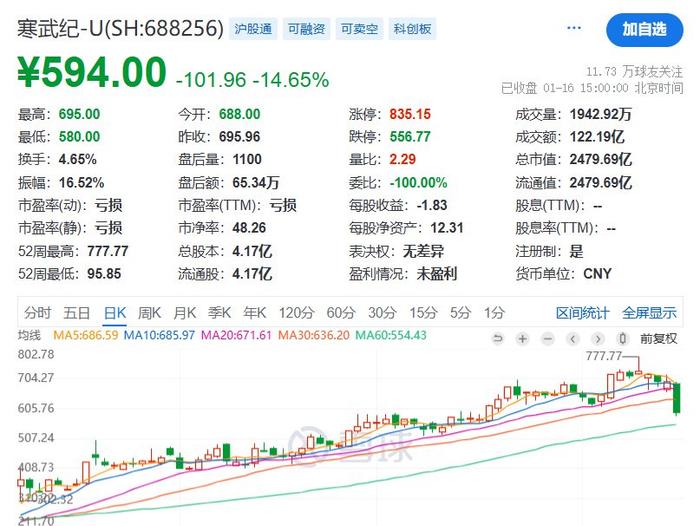Screen dimensions: 700x526
Task: Click the stock title 寒武纪-U(SH:688256)
Action: coord(121,29)
